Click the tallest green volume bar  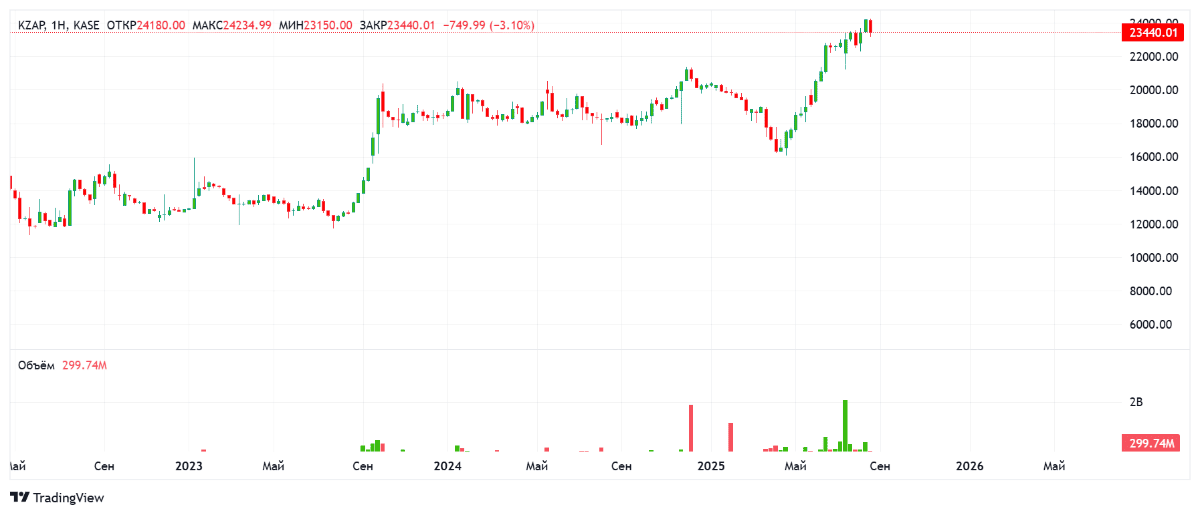(x=845, y=426)
